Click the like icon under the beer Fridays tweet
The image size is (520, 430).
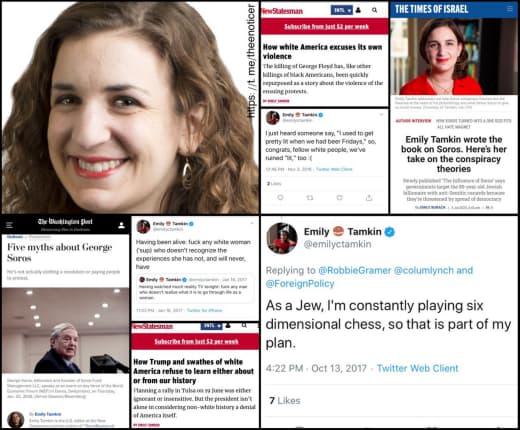(339, 198)
